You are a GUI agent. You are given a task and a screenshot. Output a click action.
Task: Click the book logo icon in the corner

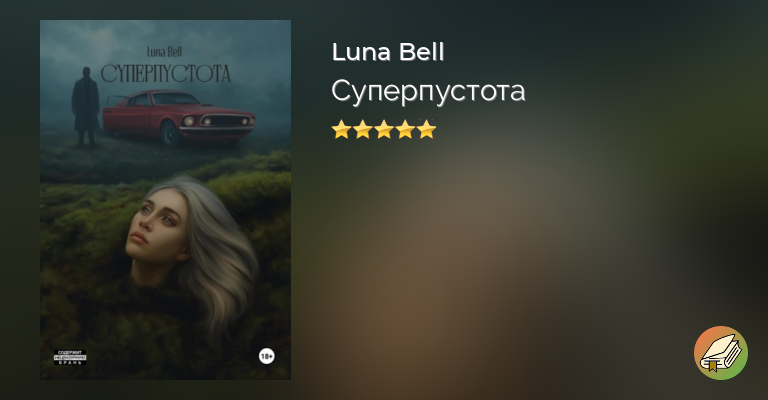(720, 353)
